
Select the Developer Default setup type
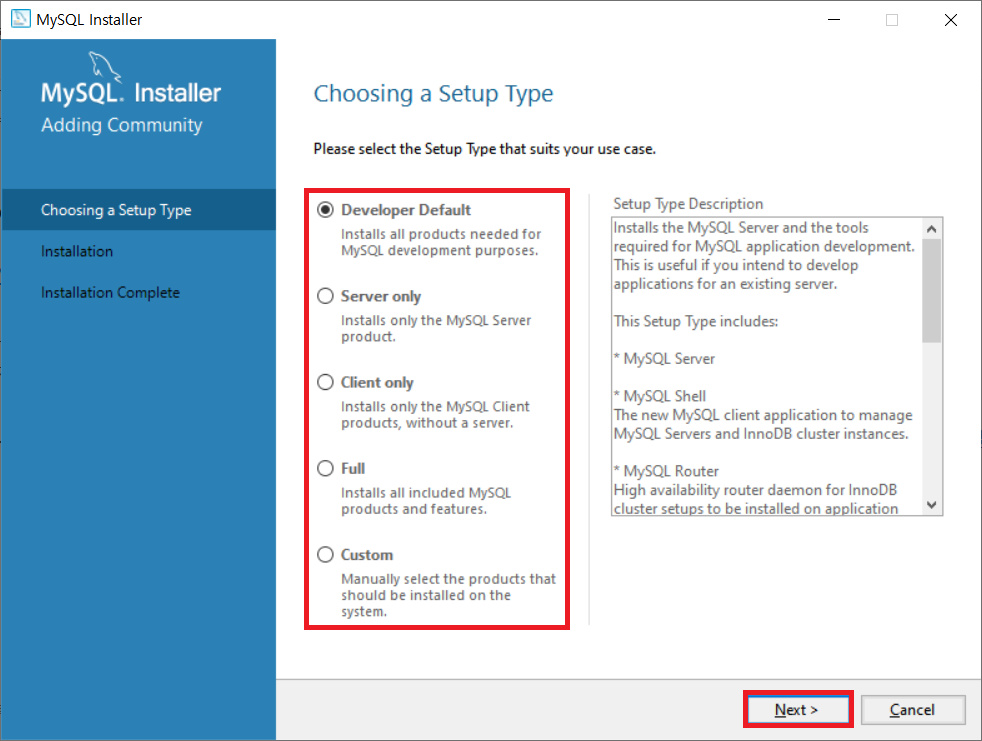(x=325, y=210)
